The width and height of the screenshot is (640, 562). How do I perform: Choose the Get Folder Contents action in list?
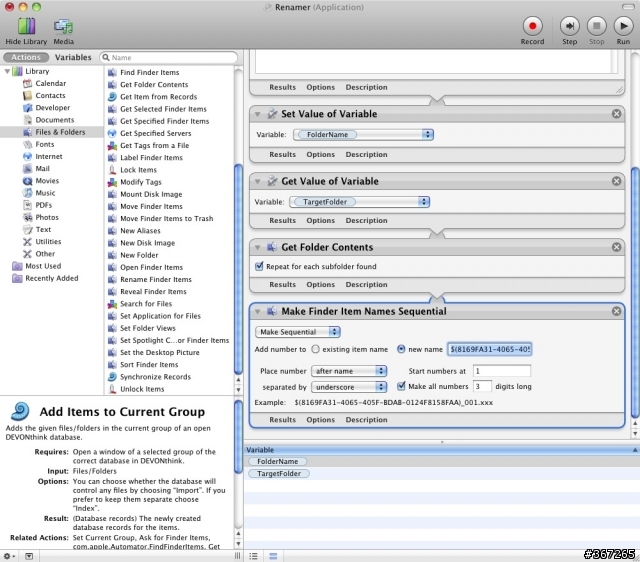click(154, 84)
